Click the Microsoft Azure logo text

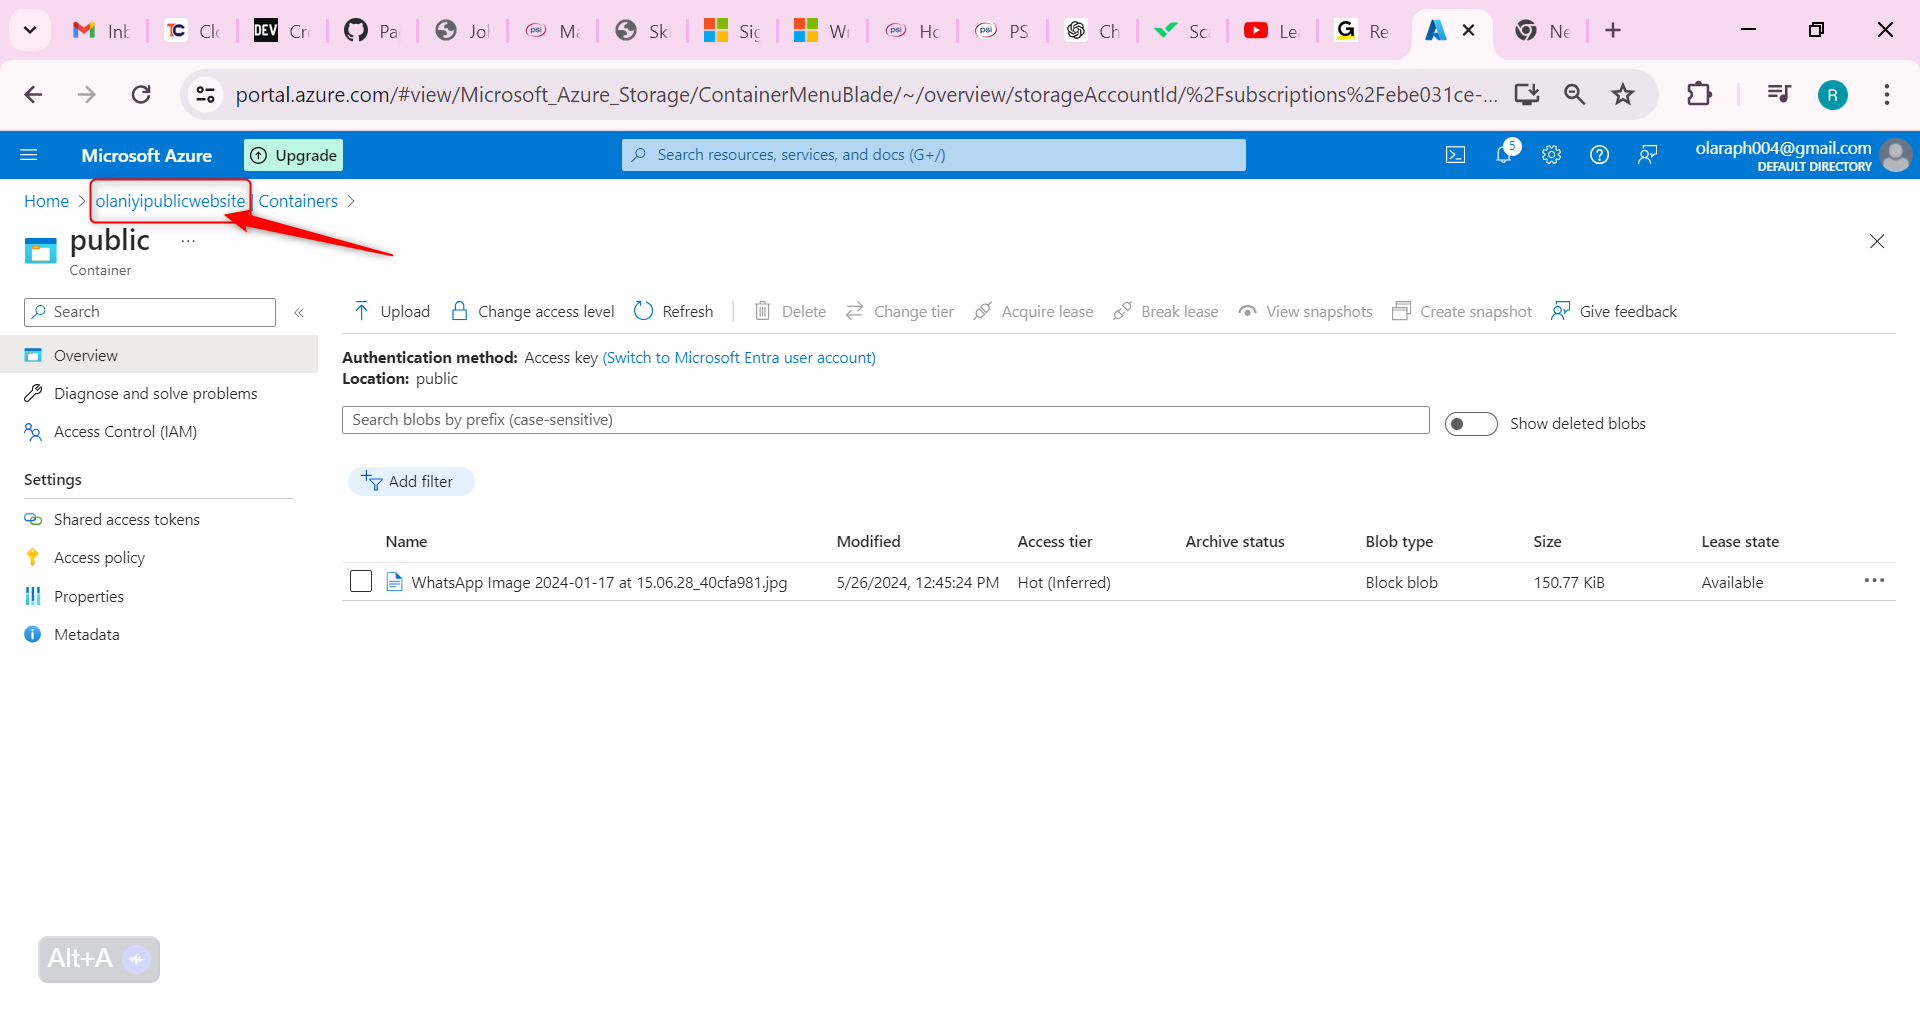(146, 155)
